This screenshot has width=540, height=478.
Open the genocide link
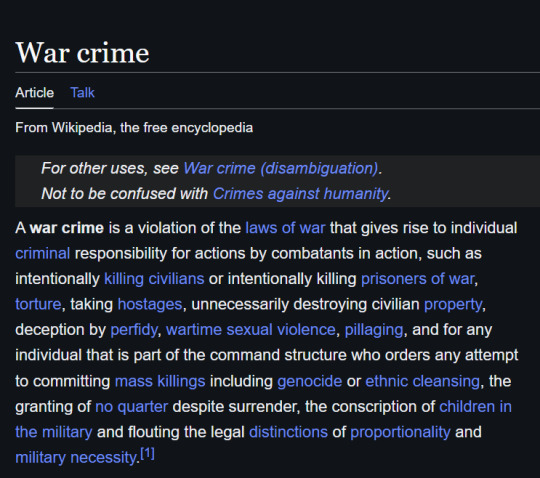(x=310, y=381)
